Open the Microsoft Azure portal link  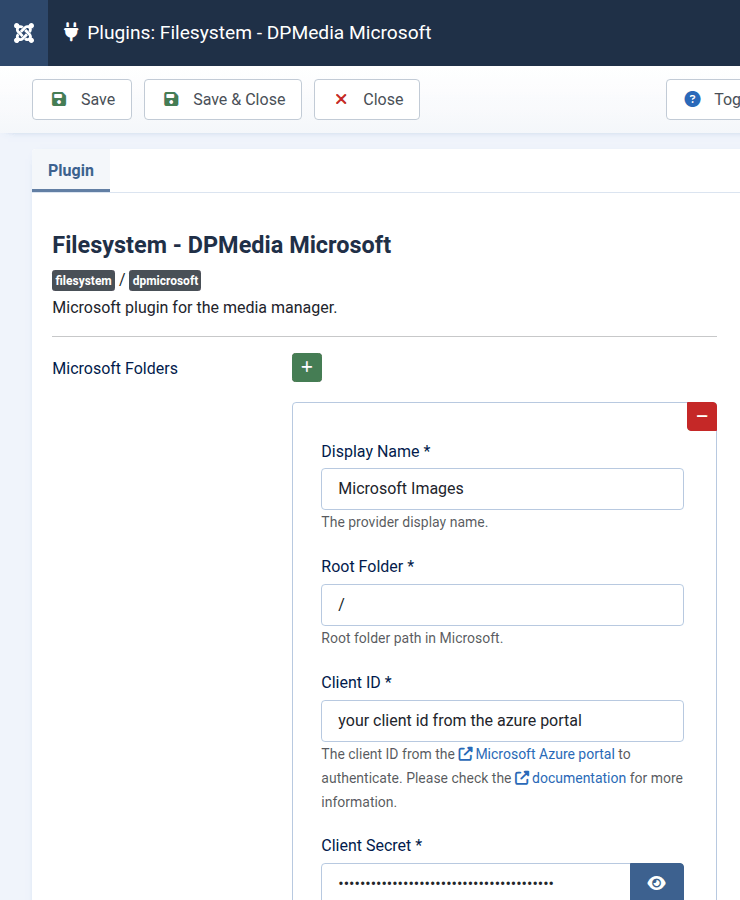[x=544, y=753]
